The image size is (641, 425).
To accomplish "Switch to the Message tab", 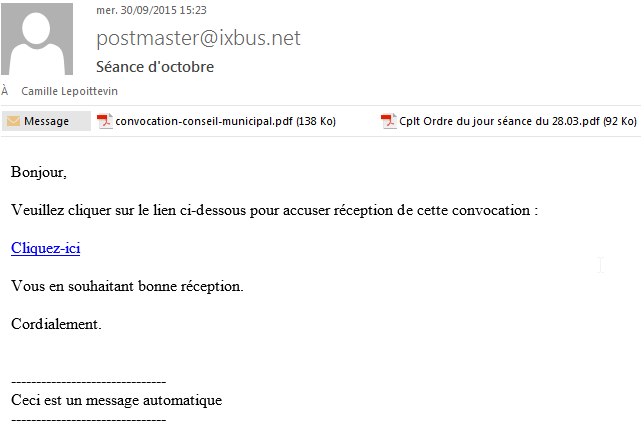I will tap(46, 121).
